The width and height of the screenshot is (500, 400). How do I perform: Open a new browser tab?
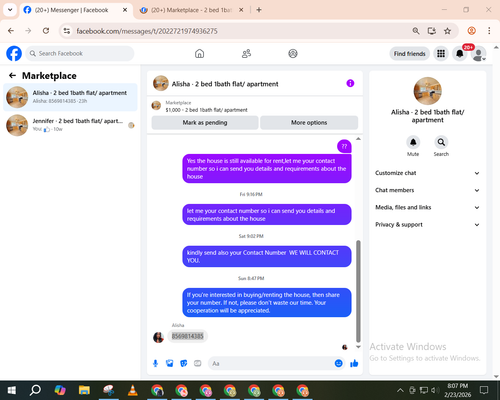tap(259, 10)
